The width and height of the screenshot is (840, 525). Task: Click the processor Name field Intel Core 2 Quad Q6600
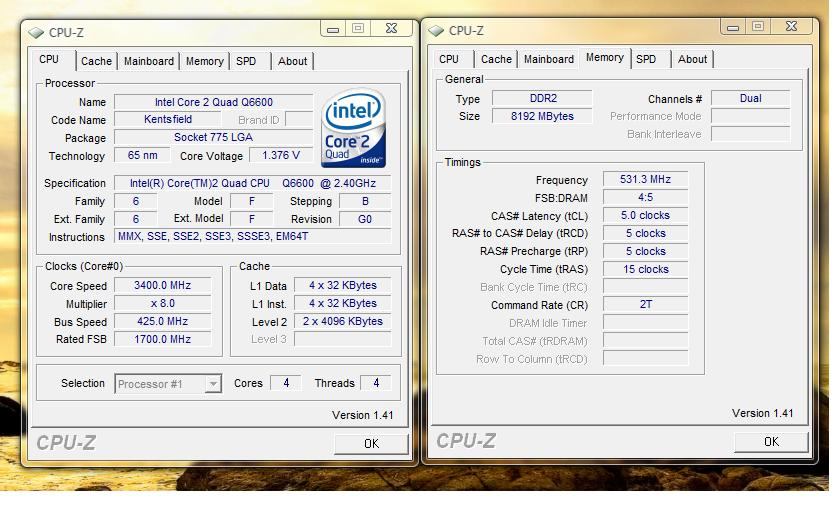pyautogui.click(x=214, y=102)
